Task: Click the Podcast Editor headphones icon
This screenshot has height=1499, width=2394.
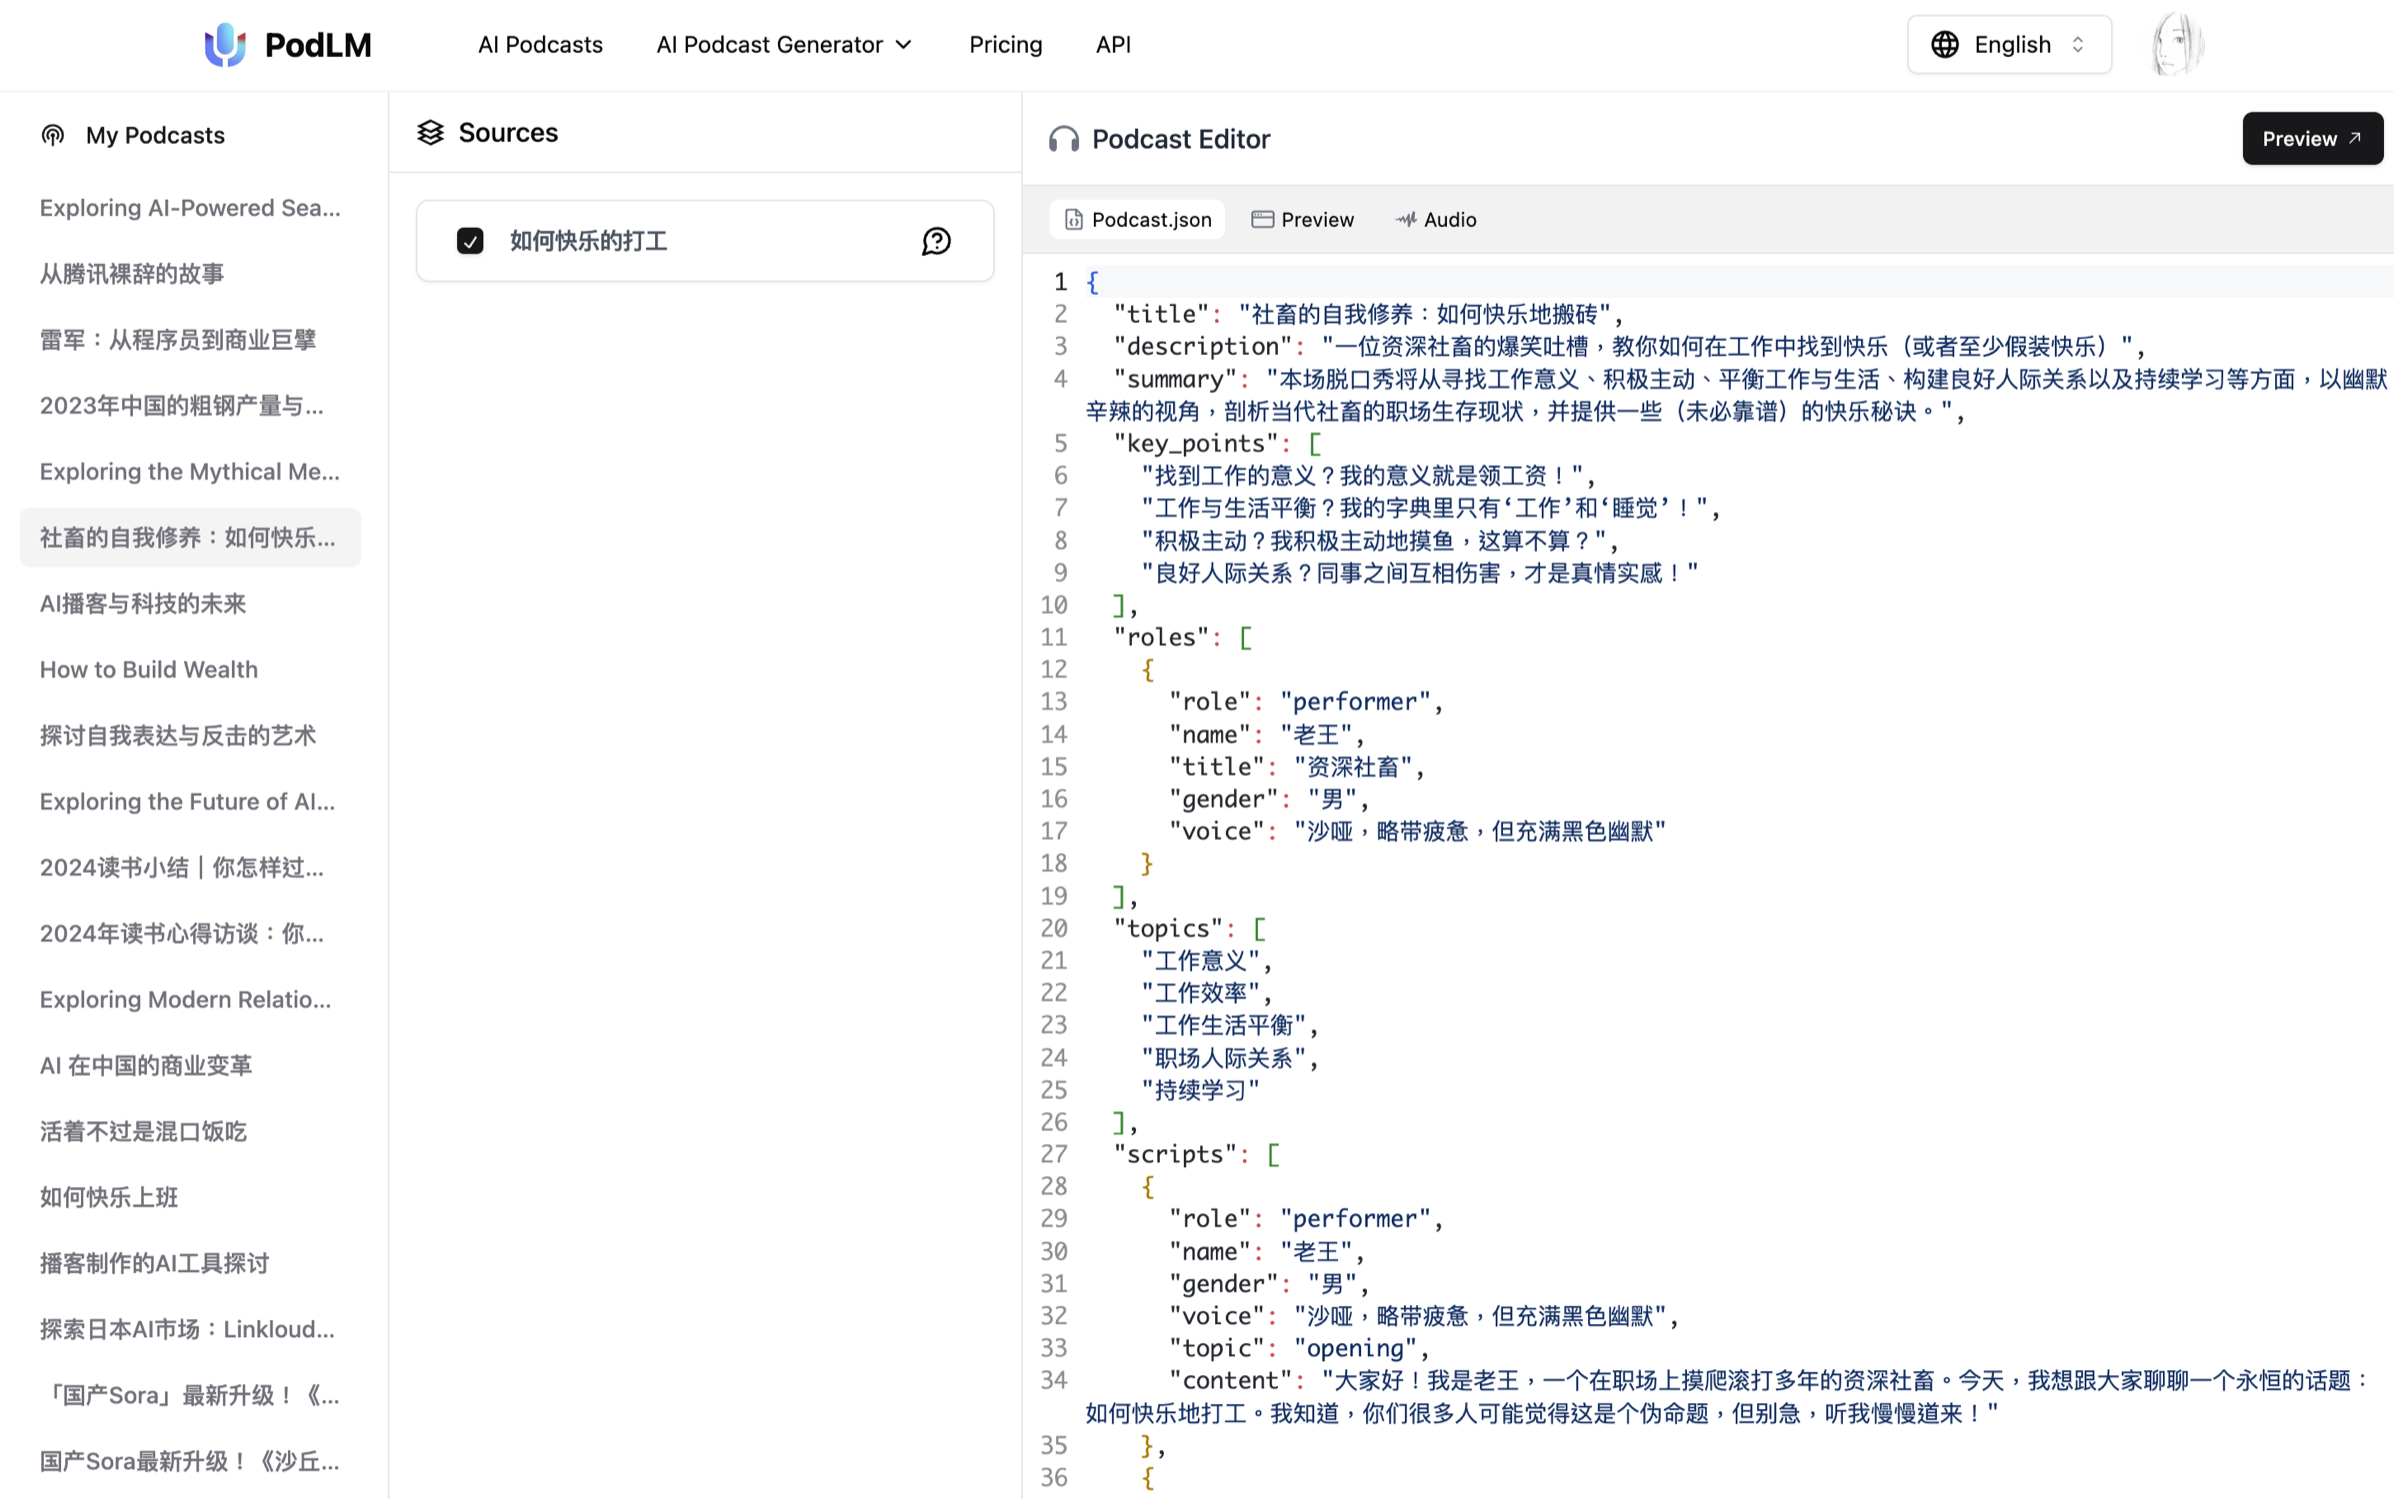Action: [x=1063, y=139]
